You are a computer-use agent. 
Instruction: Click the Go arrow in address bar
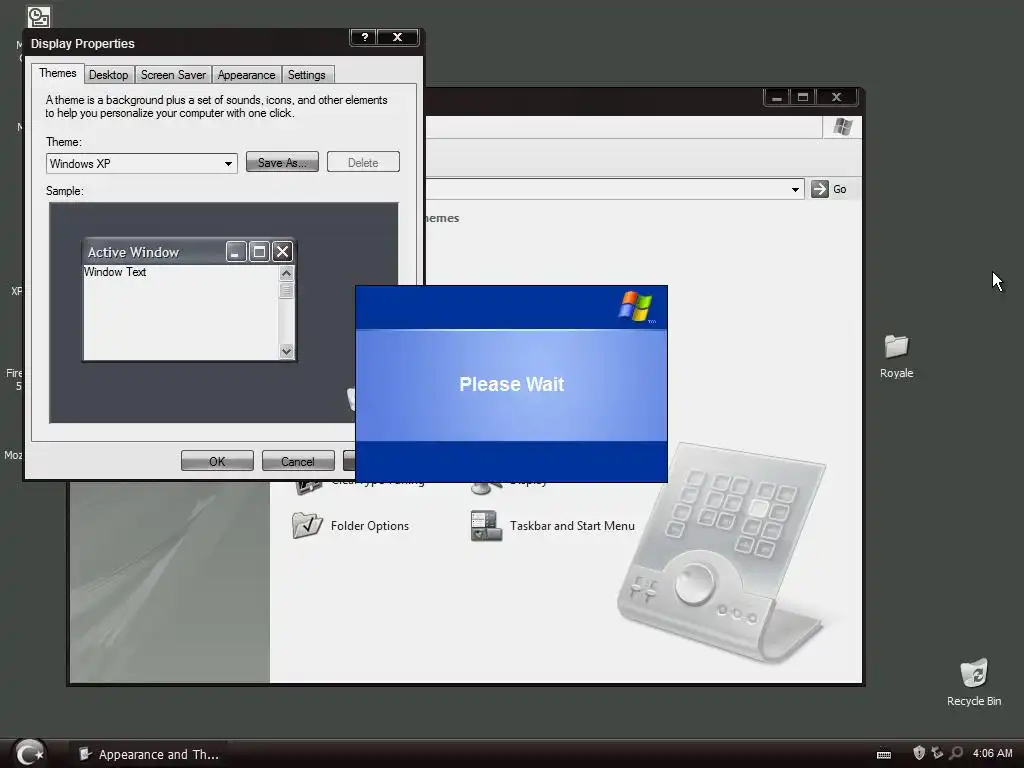click(820, 189)
